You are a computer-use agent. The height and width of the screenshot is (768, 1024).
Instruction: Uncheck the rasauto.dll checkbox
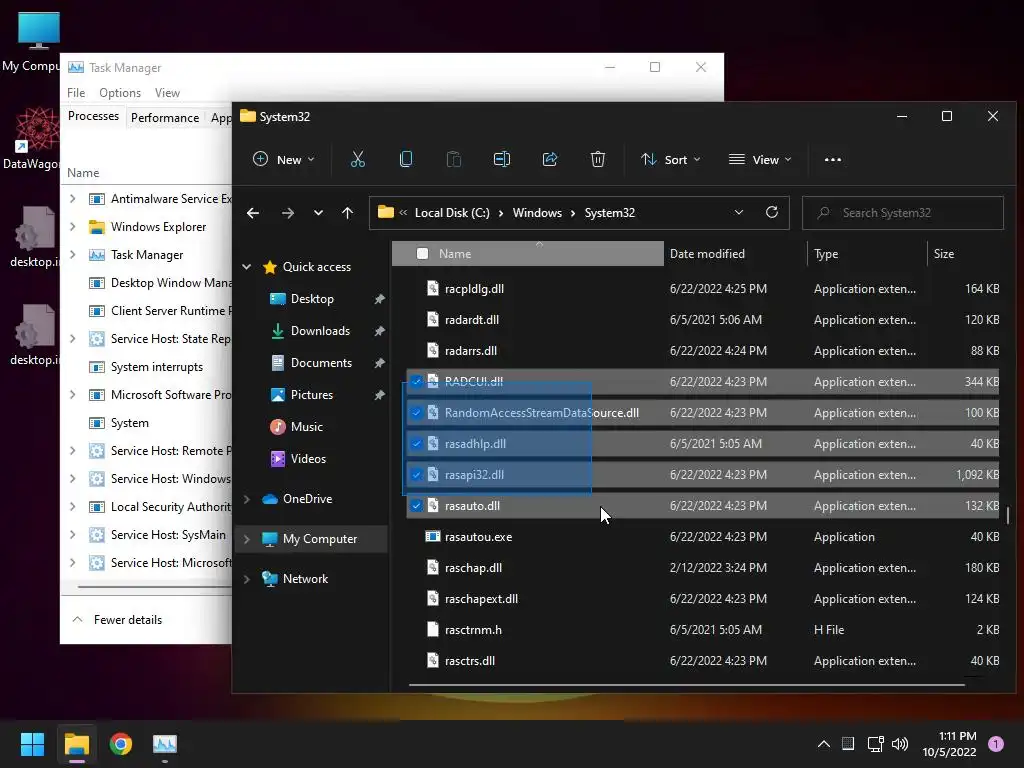416,506
